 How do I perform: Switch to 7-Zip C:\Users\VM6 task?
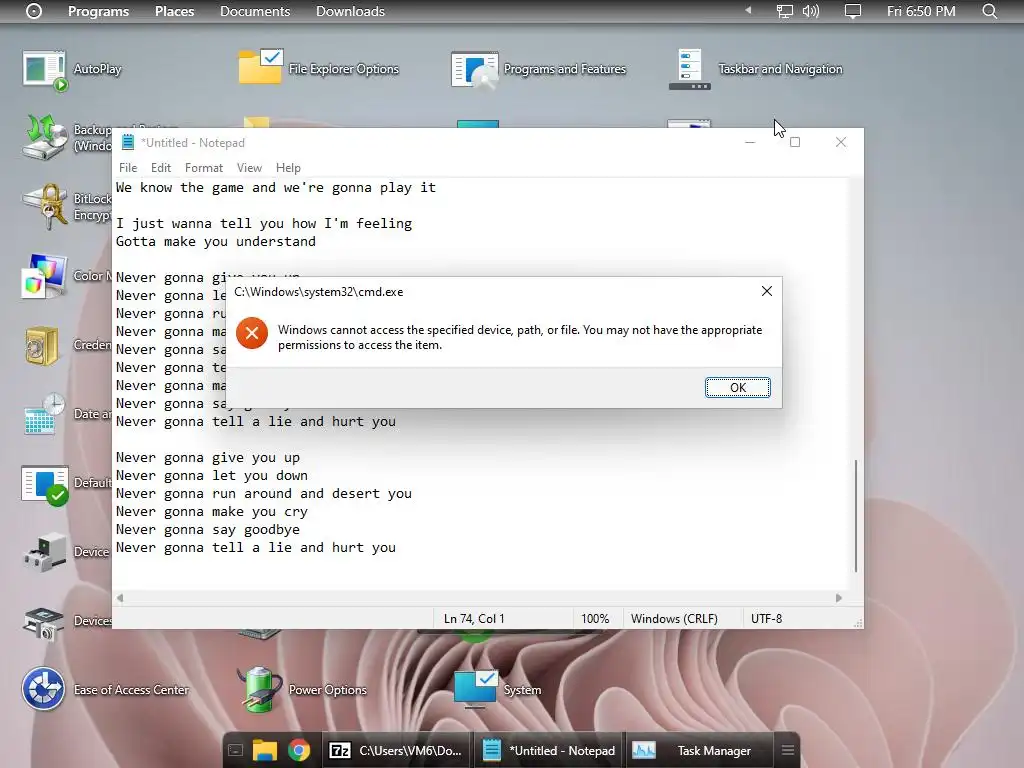396,750
